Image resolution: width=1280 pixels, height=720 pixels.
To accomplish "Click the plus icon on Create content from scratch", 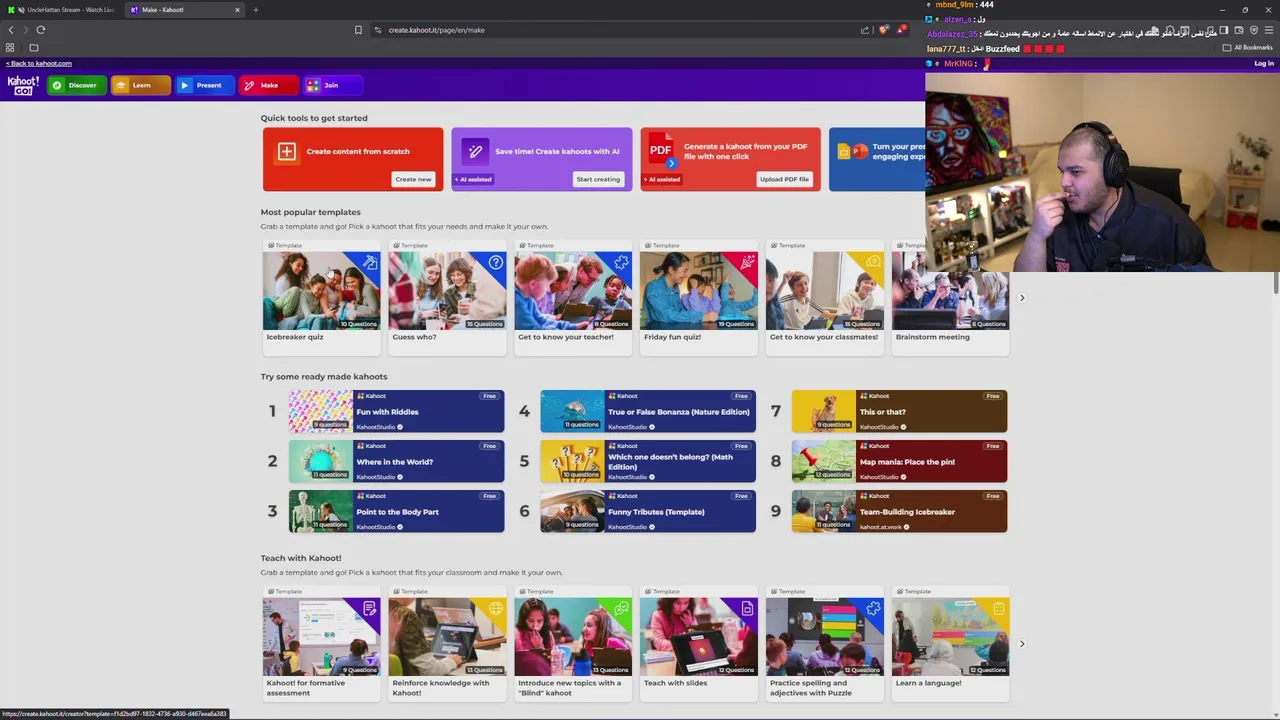I will point(287,151).
